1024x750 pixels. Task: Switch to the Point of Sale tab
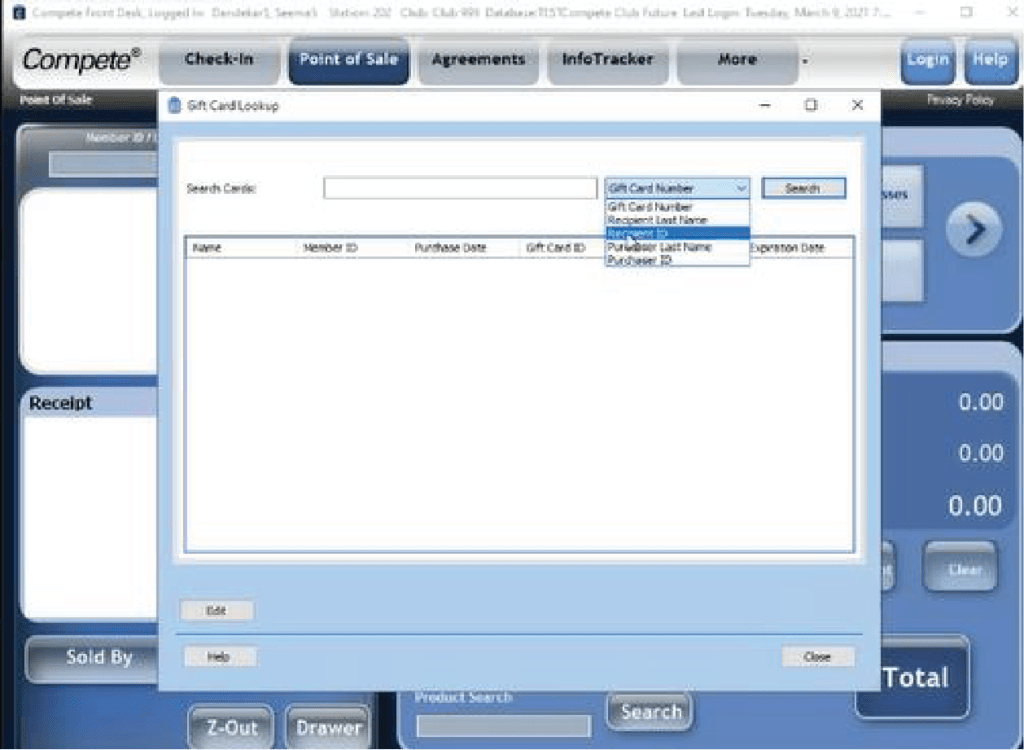pos(349,60)
